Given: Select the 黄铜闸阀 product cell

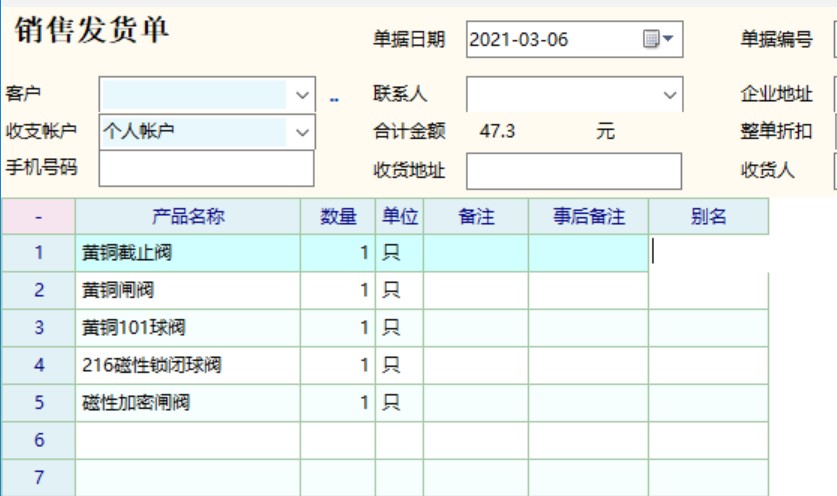Looking at the screenshot, I should [x=187, y=290].
